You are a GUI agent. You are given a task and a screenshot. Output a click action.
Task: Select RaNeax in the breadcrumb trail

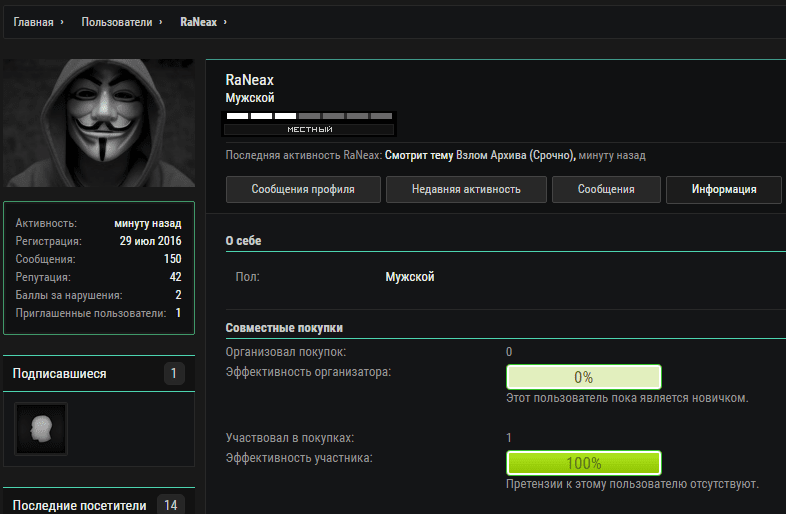pos(198,21)
